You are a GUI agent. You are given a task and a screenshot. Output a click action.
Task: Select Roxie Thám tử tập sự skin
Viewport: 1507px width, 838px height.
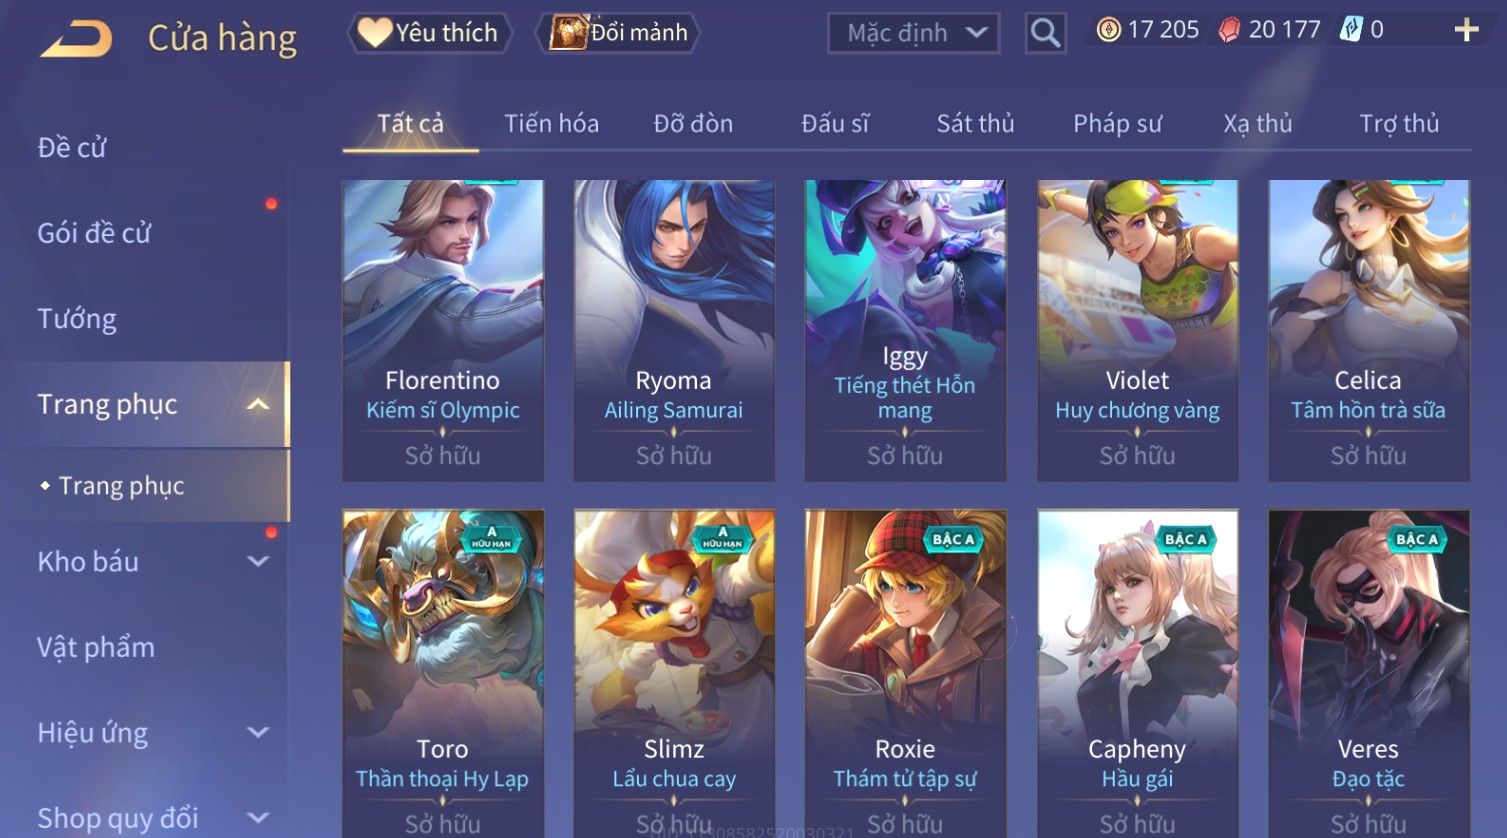click(x=905, y=674)
